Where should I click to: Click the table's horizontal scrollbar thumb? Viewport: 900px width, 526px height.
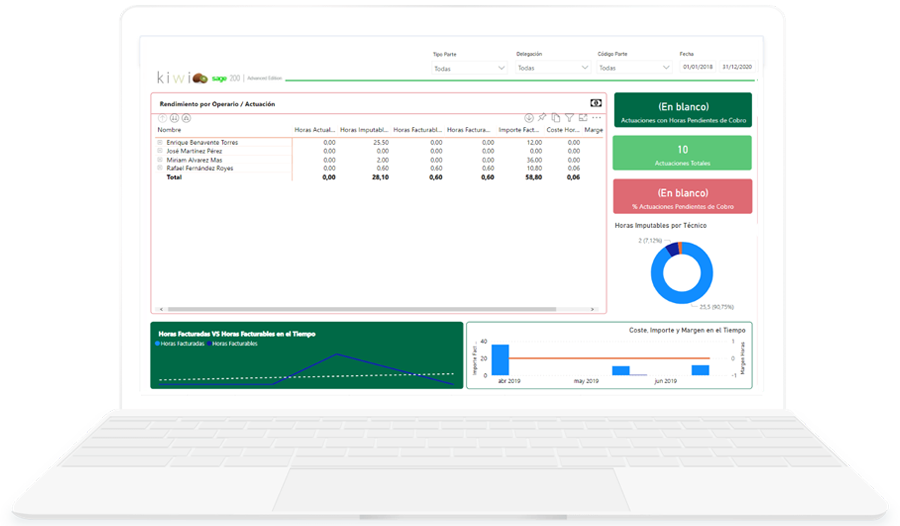[362, 309]
